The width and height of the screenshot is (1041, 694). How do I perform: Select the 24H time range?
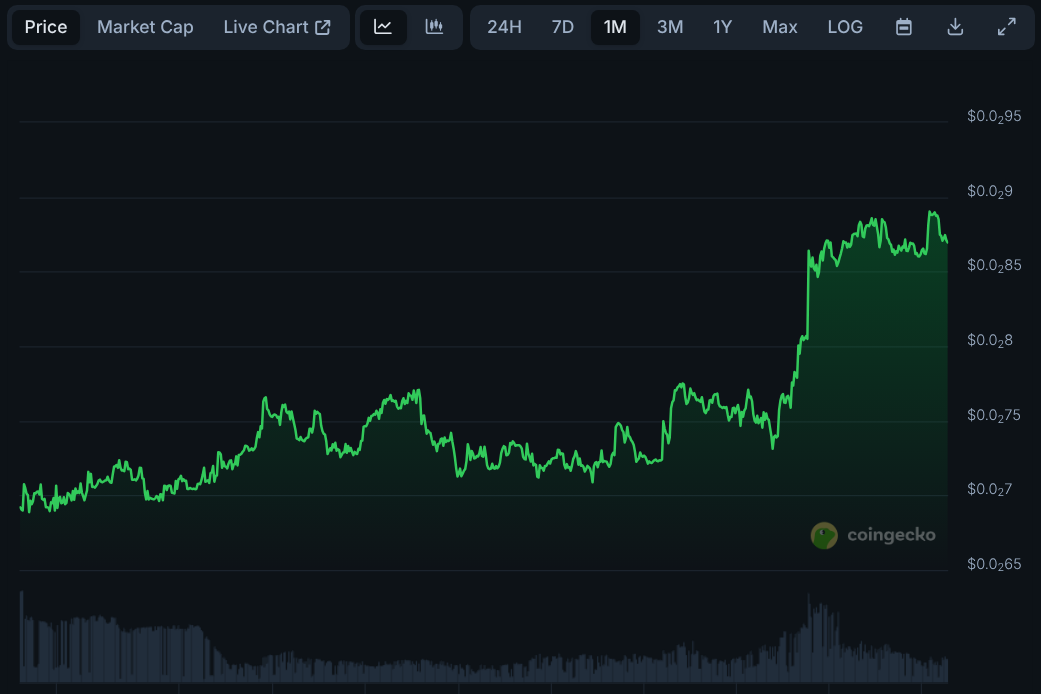coord(504,27)
